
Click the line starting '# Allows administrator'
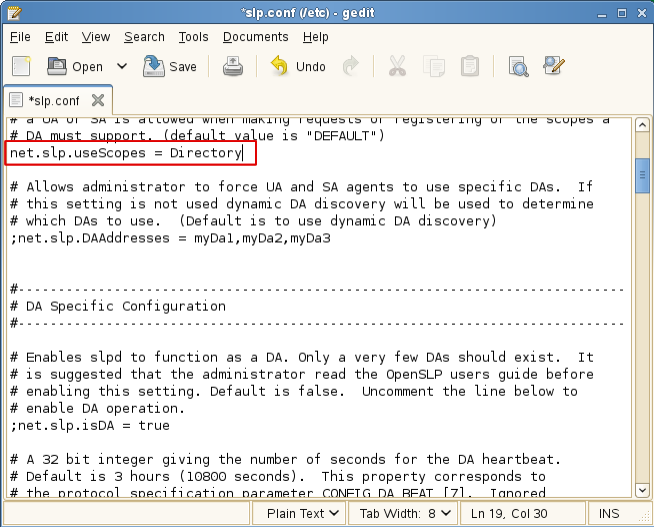301,187
